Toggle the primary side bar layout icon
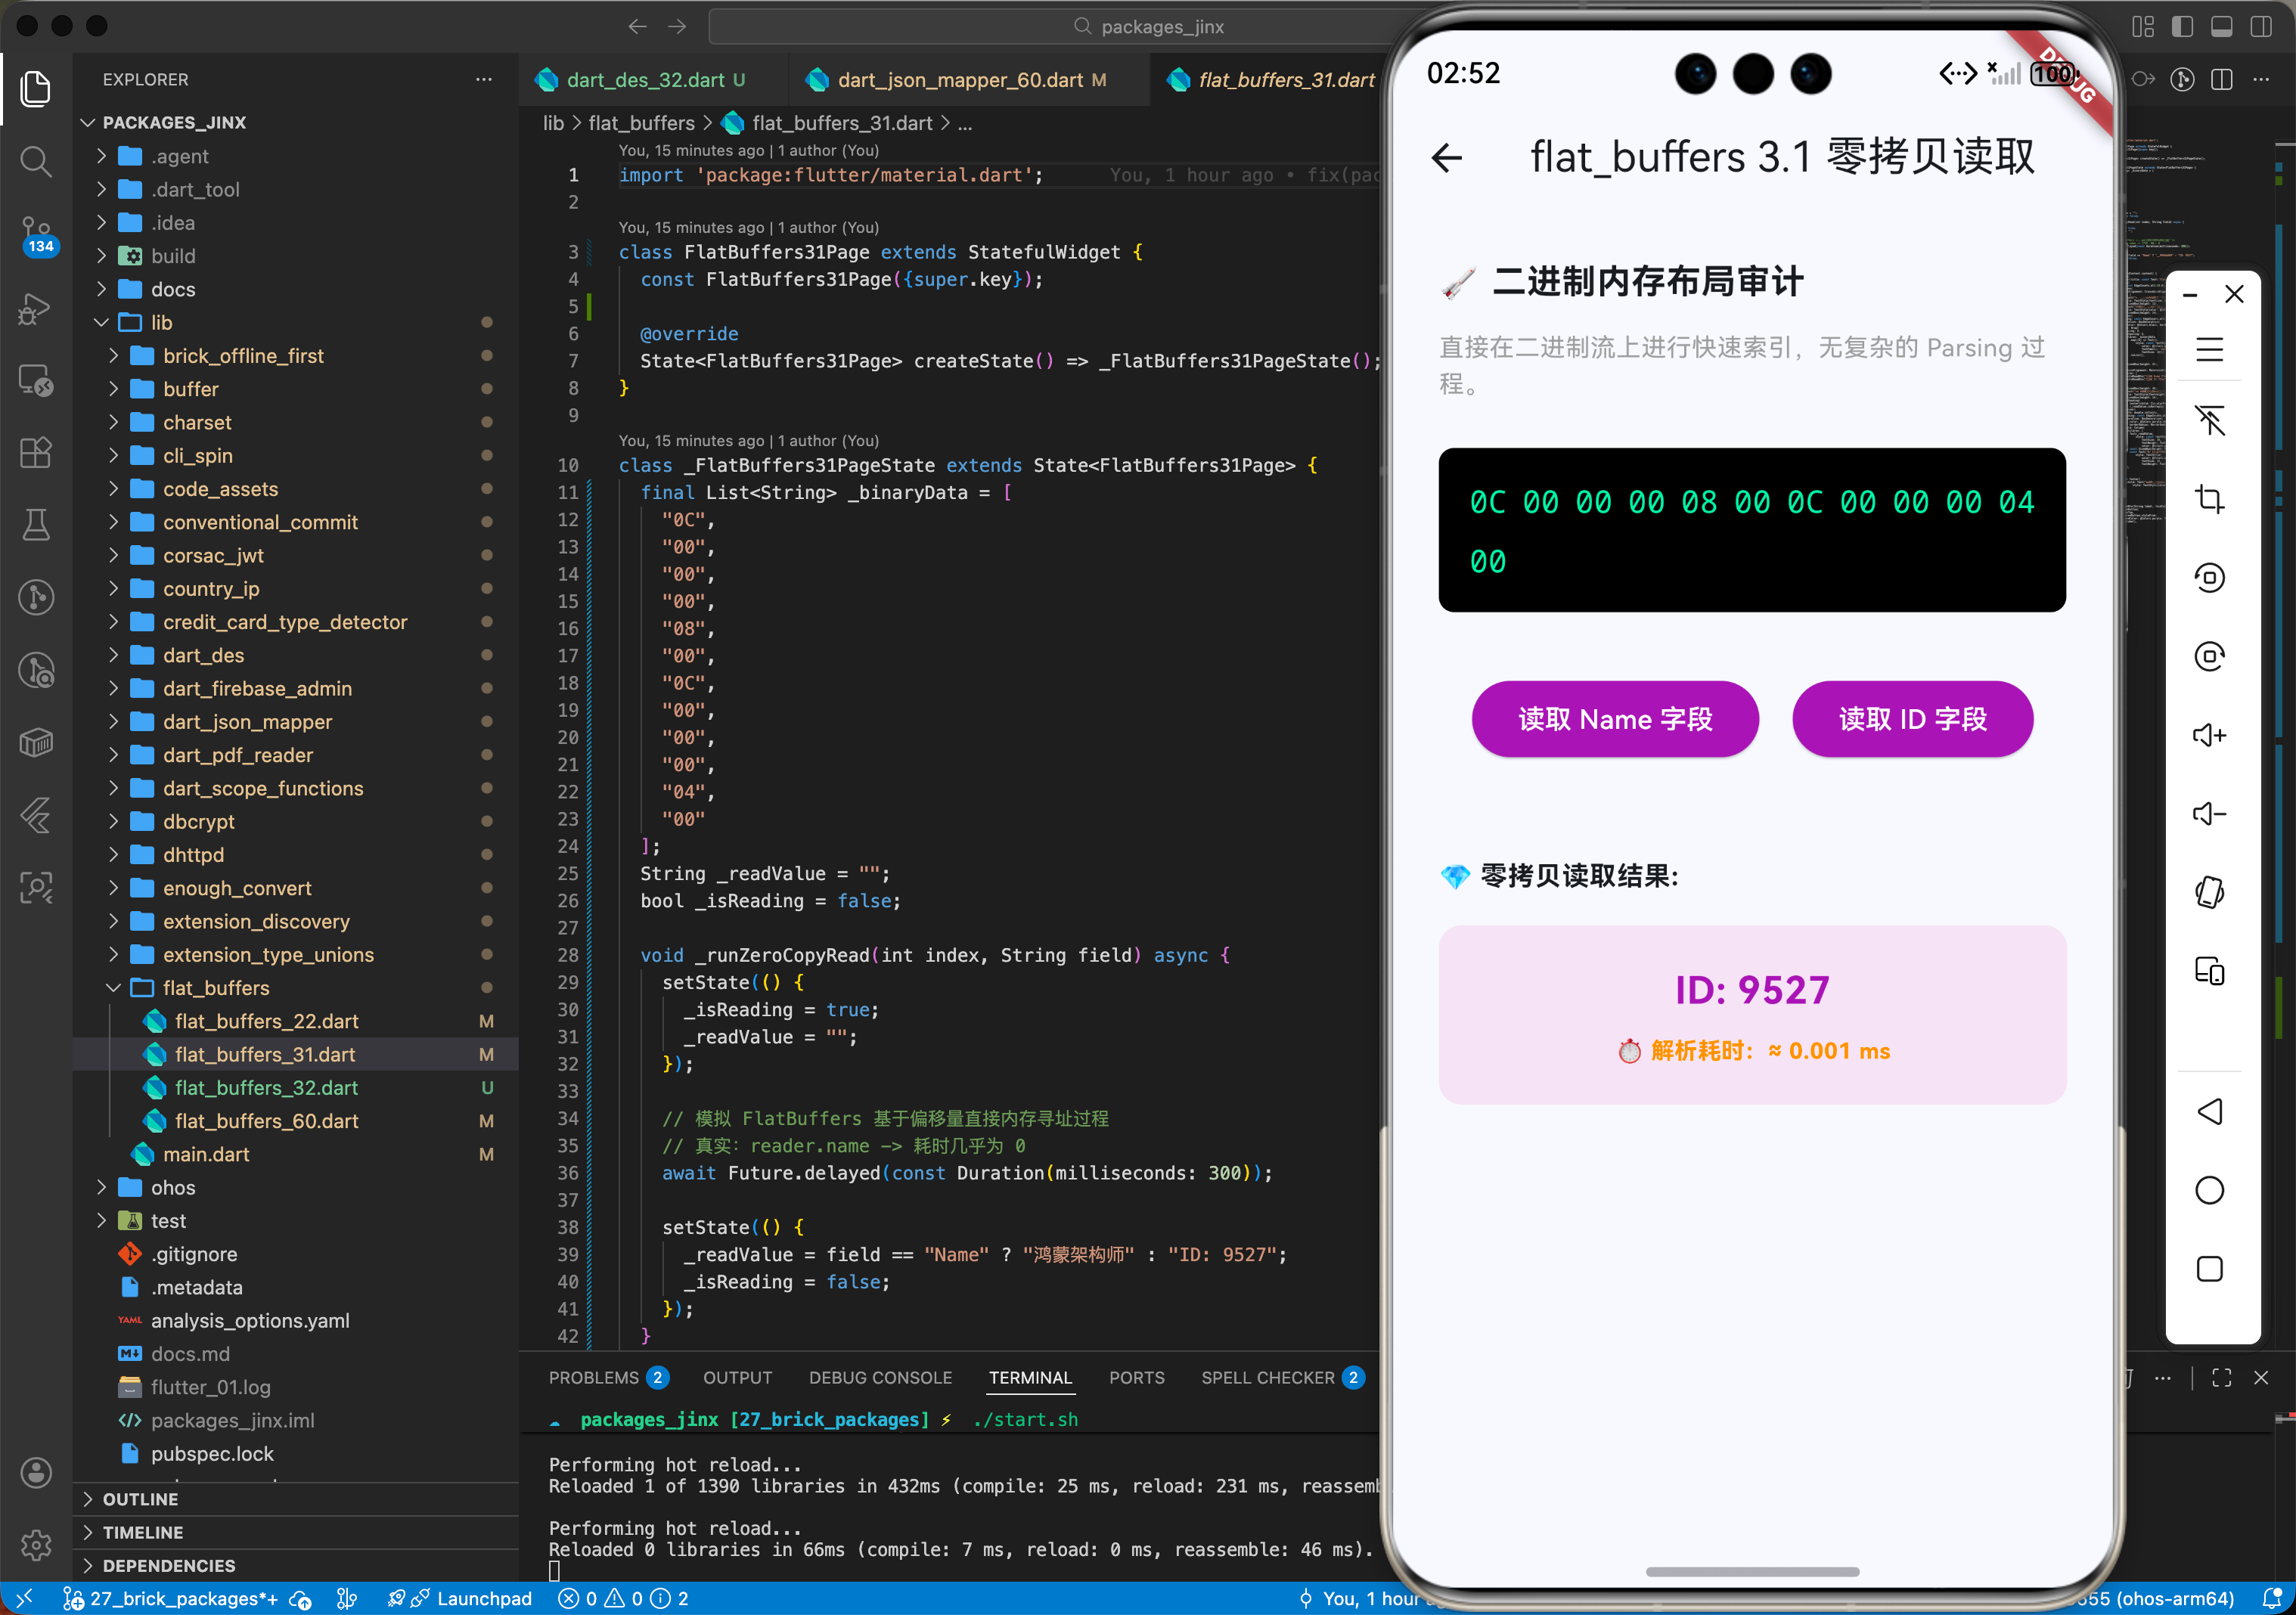Screen dimensions: 2296x1615 [x=2182, y=27]
